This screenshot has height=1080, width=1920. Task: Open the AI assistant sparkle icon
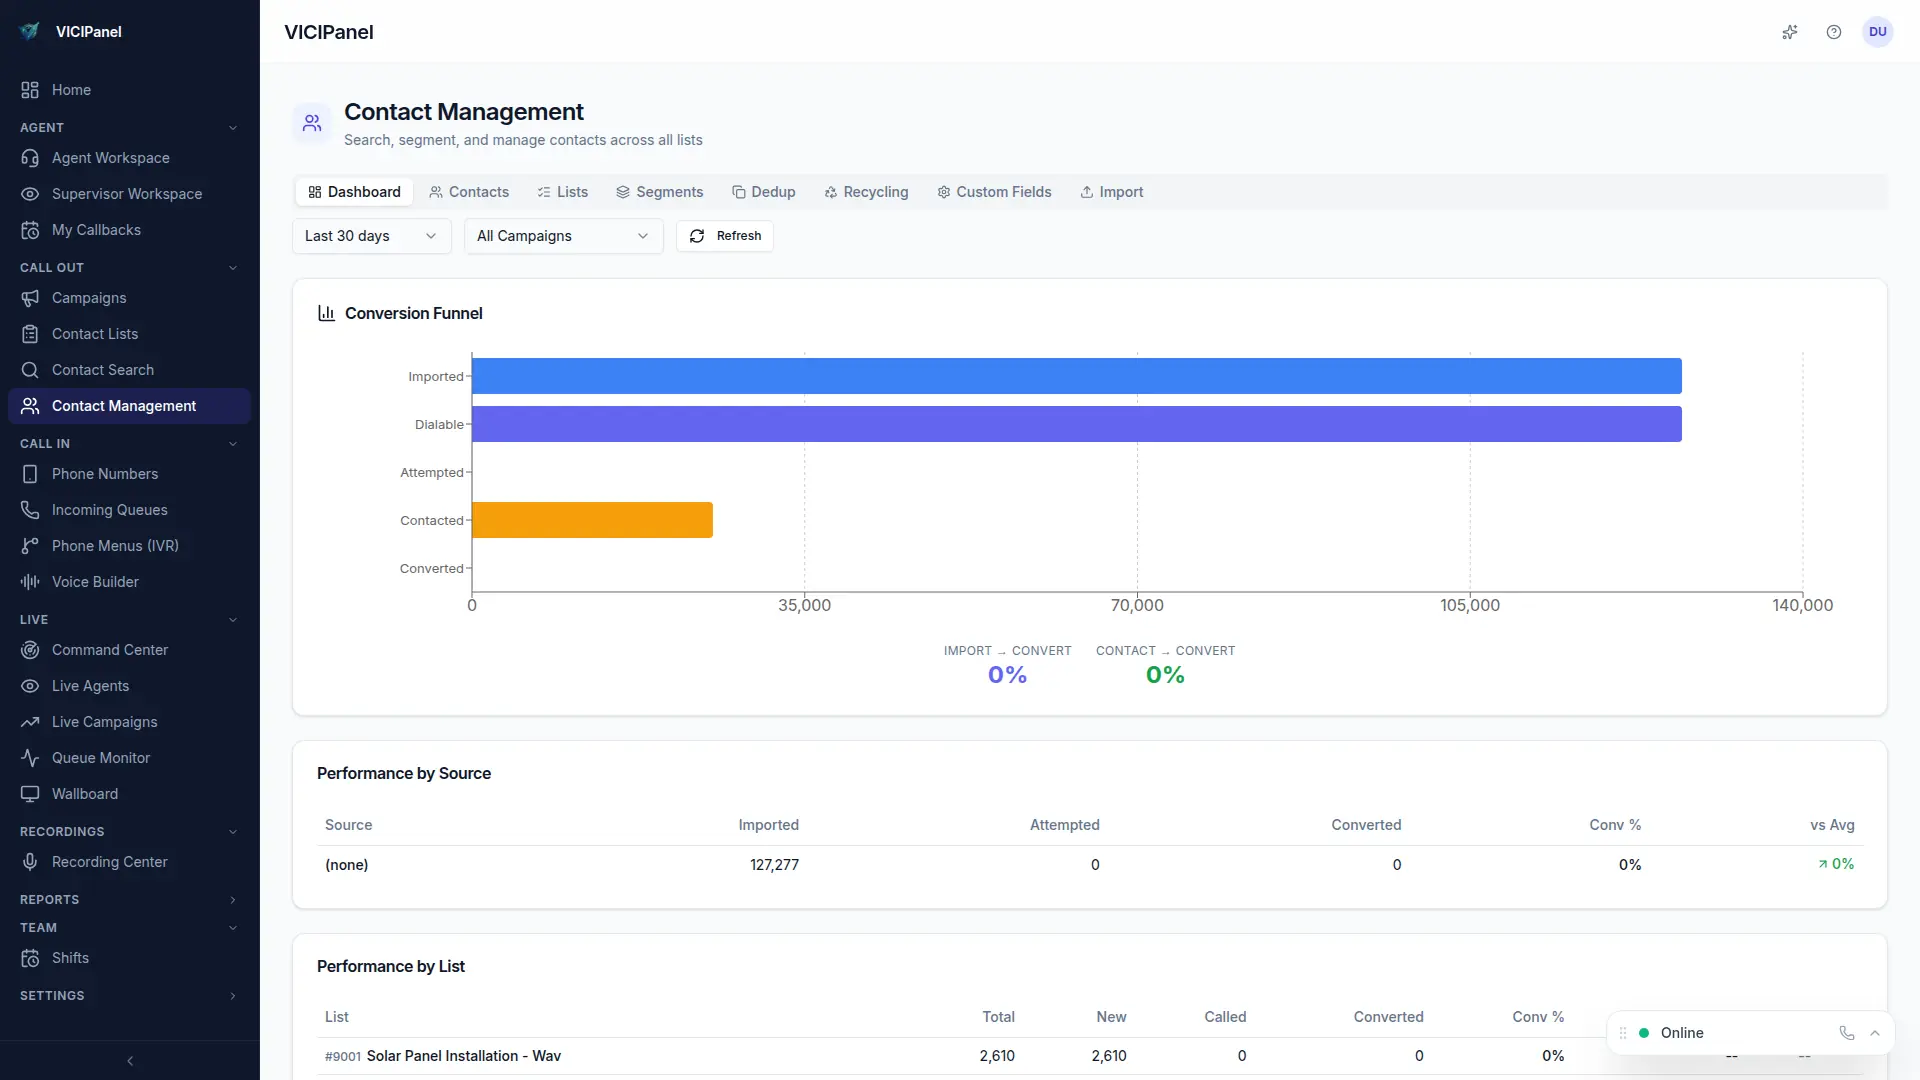coord(1790,32)
